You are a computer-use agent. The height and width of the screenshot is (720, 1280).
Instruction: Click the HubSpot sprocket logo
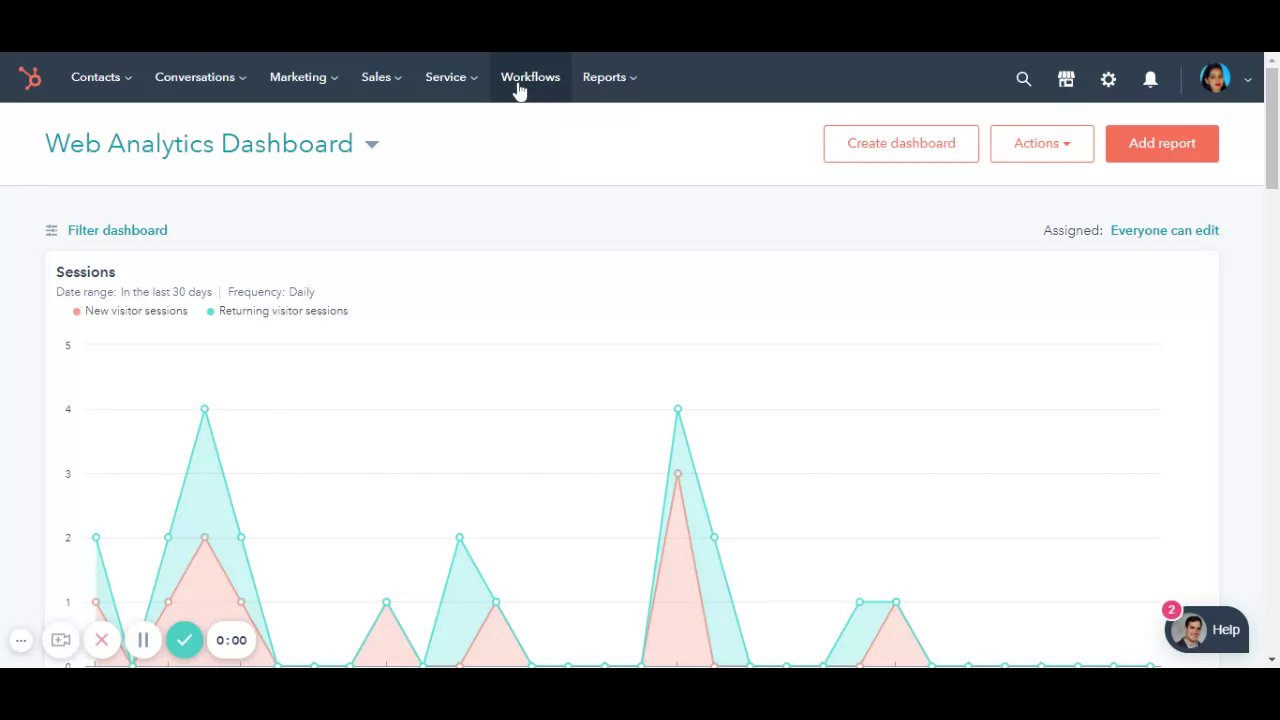click(30, 77)
